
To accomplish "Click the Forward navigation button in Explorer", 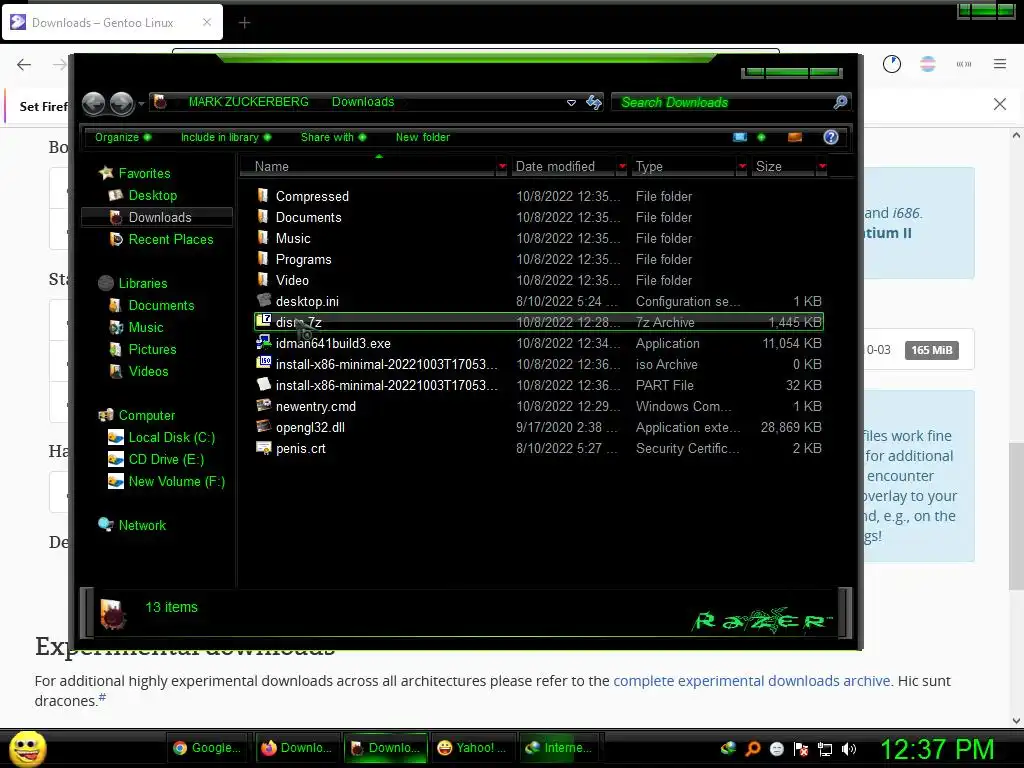I will pos(121,103).
